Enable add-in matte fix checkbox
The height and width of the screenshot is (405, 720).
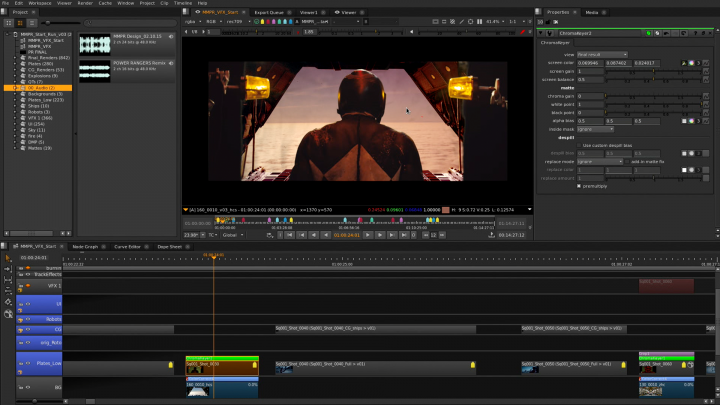[627, 162]
